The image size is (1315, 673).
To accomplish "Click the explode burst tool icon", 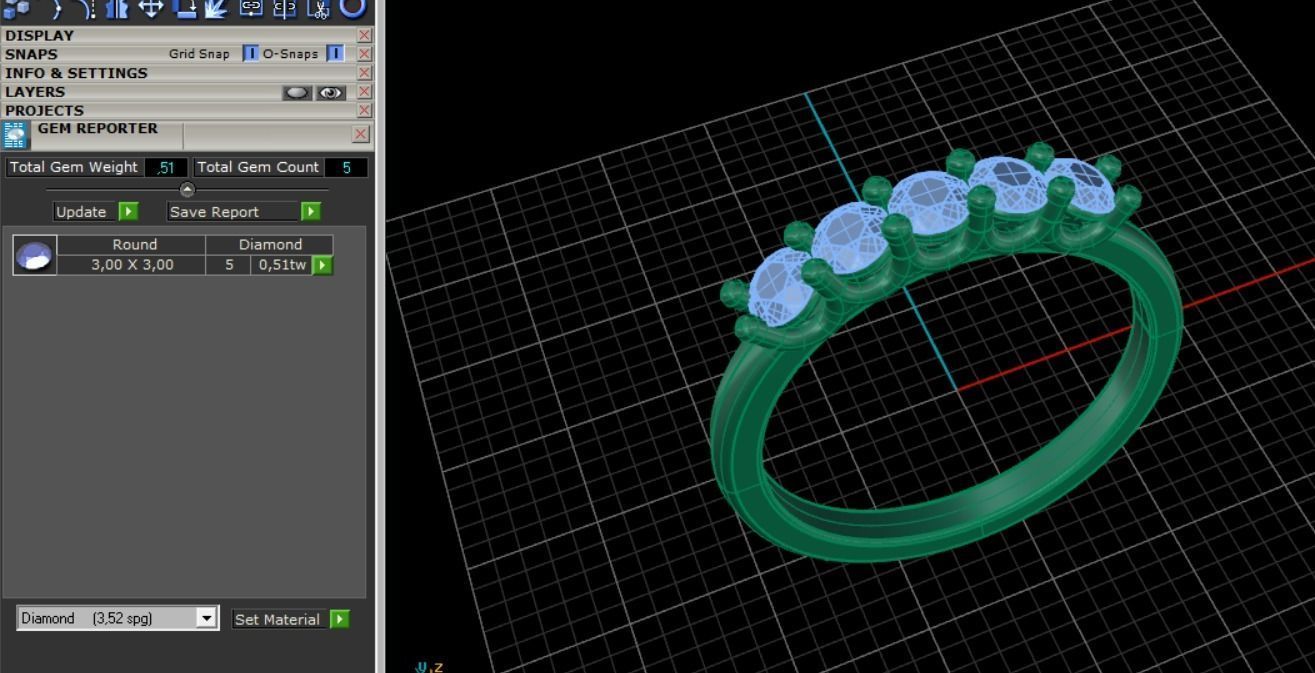I will tap(217, 8).
